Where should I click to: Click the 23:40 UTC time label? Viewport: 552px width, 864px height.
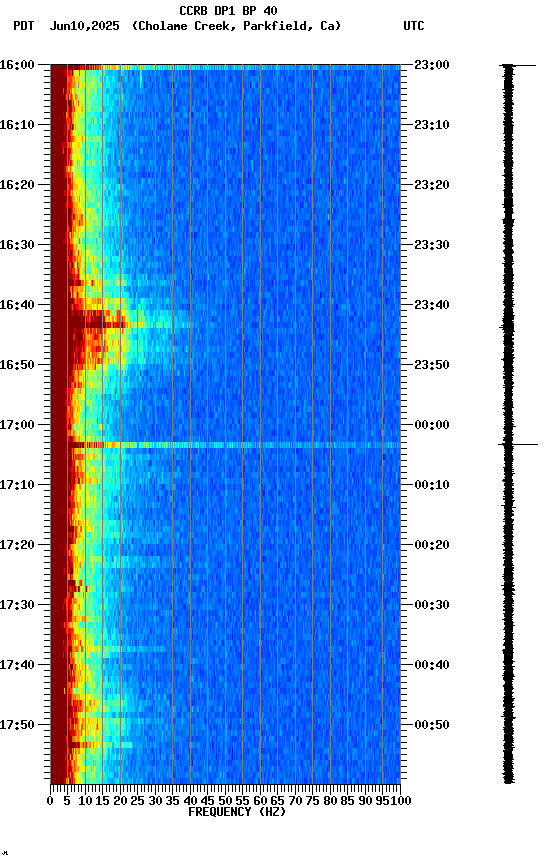432,305
